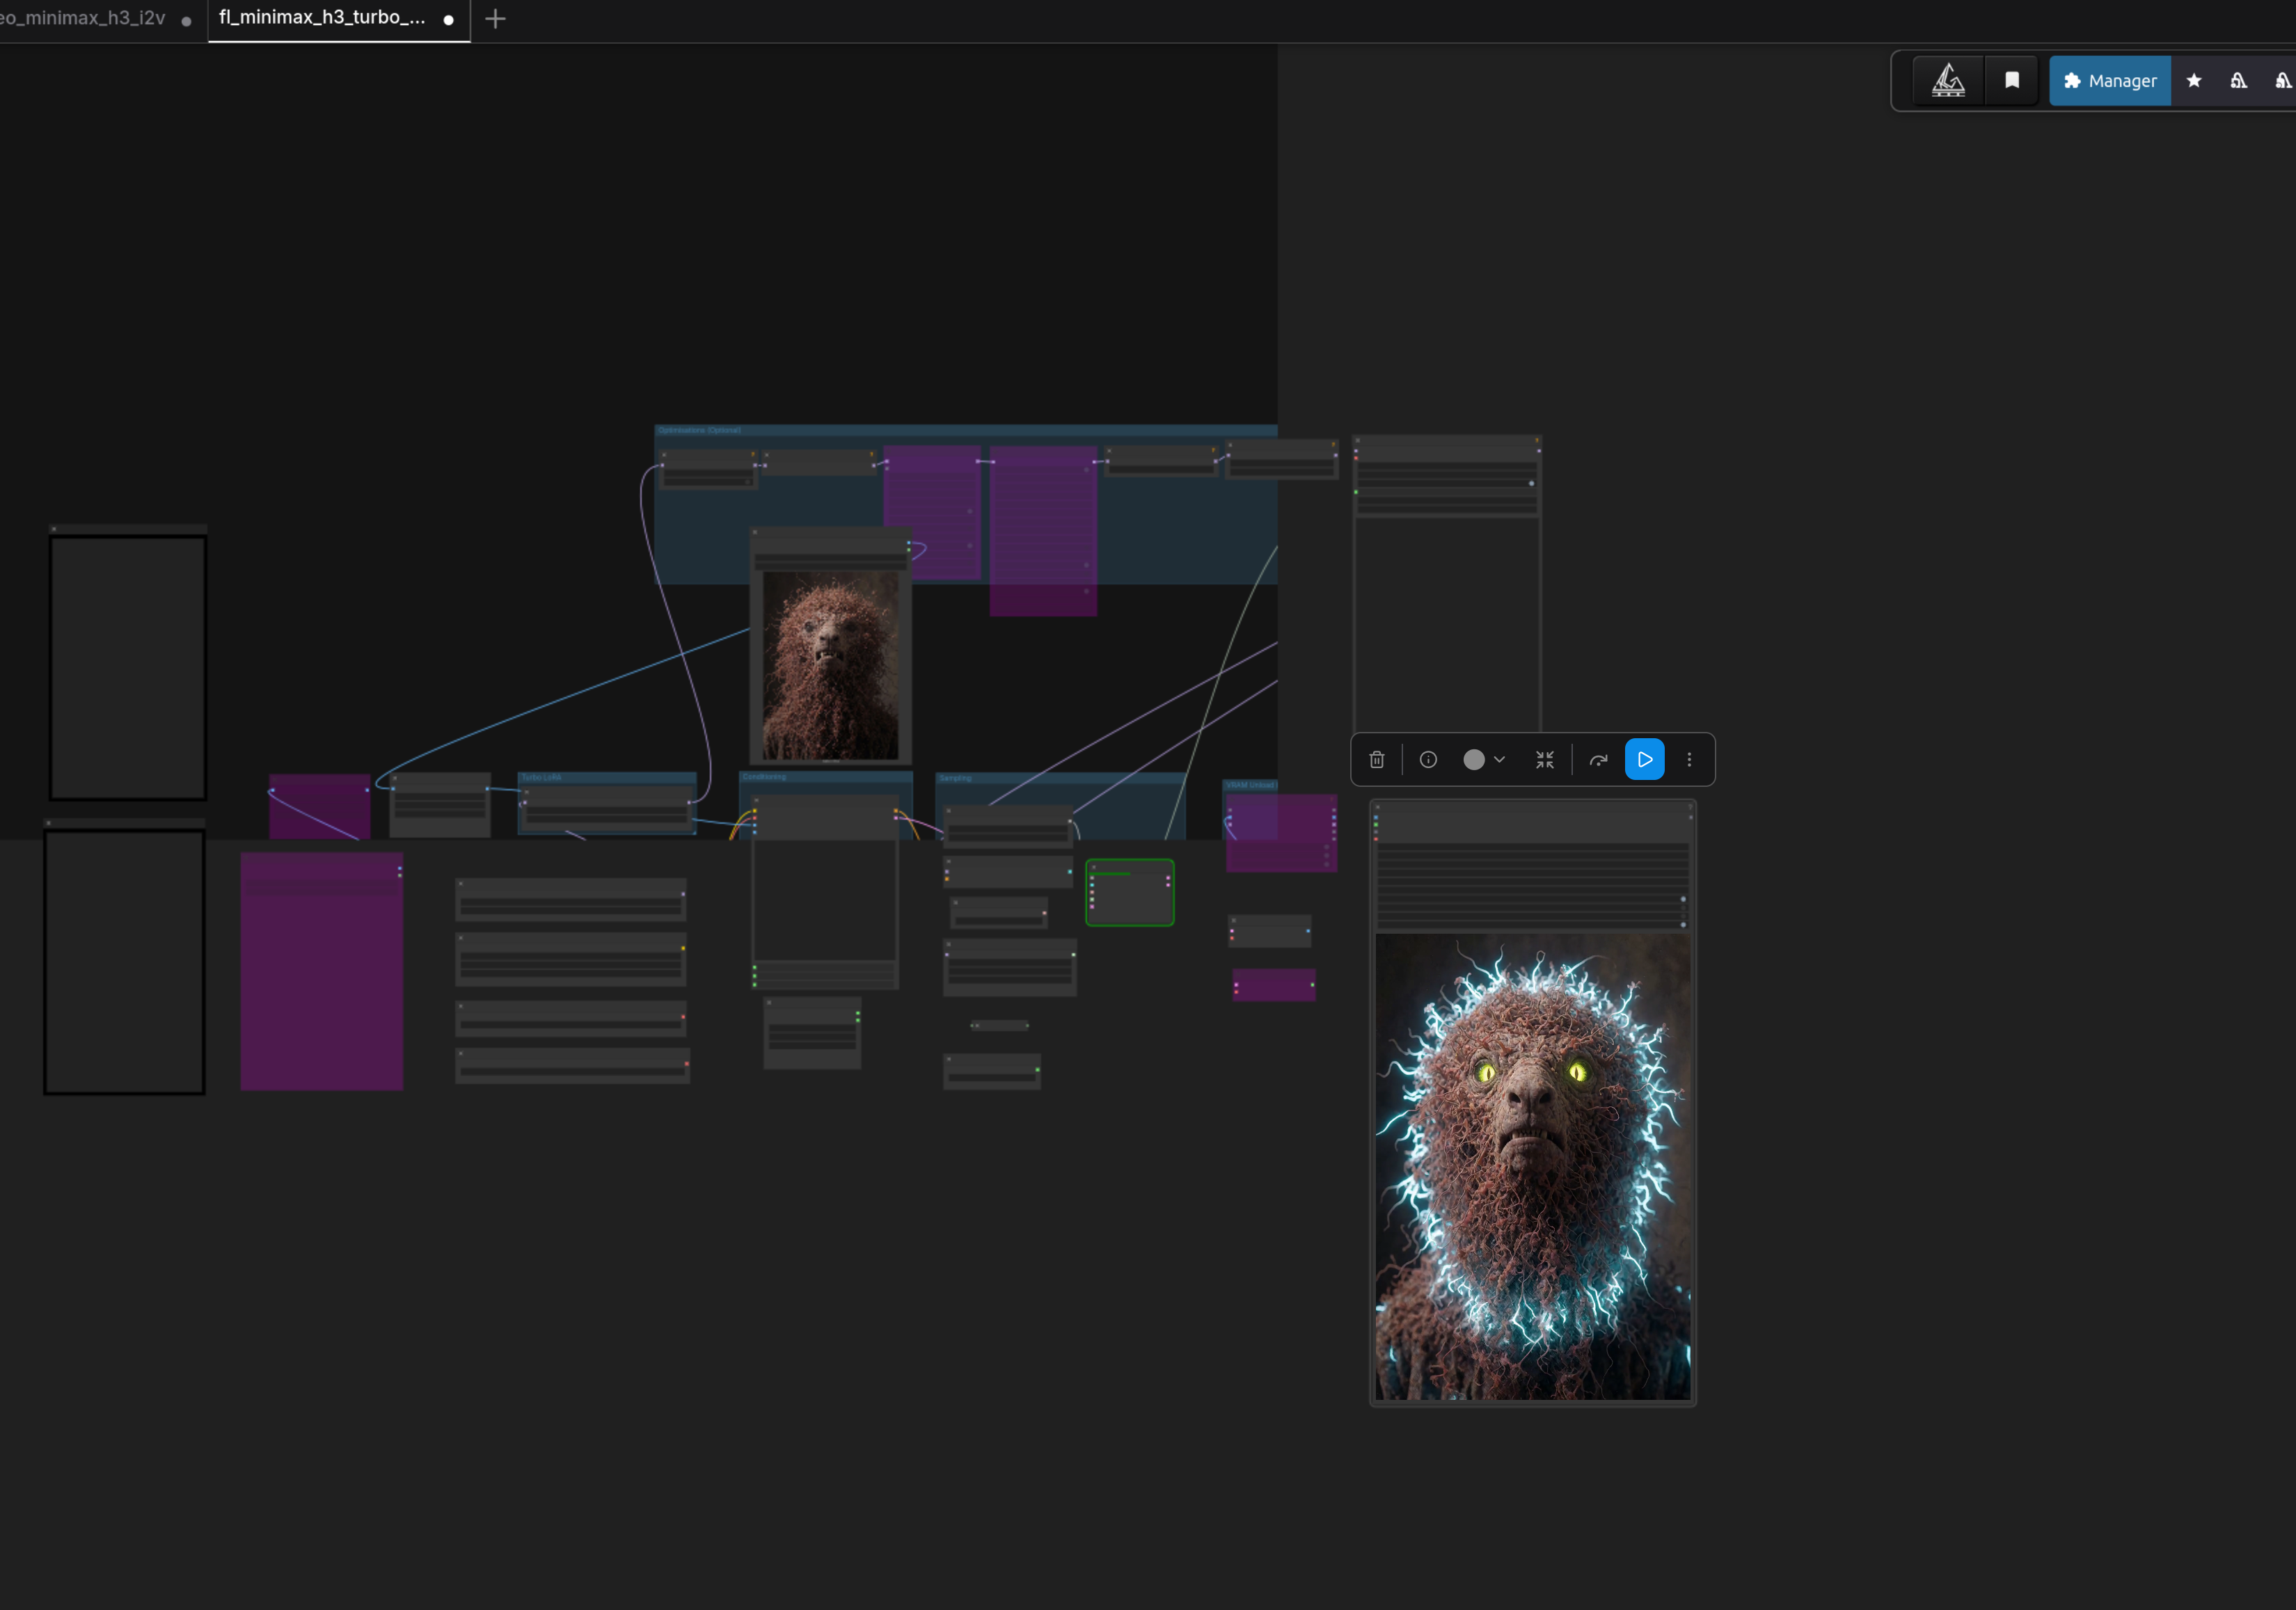Viewport: 2296px width, 1610px height.
Task: Bypass the selected node via the curved-arrow icon
Action: click(1598, 760)
